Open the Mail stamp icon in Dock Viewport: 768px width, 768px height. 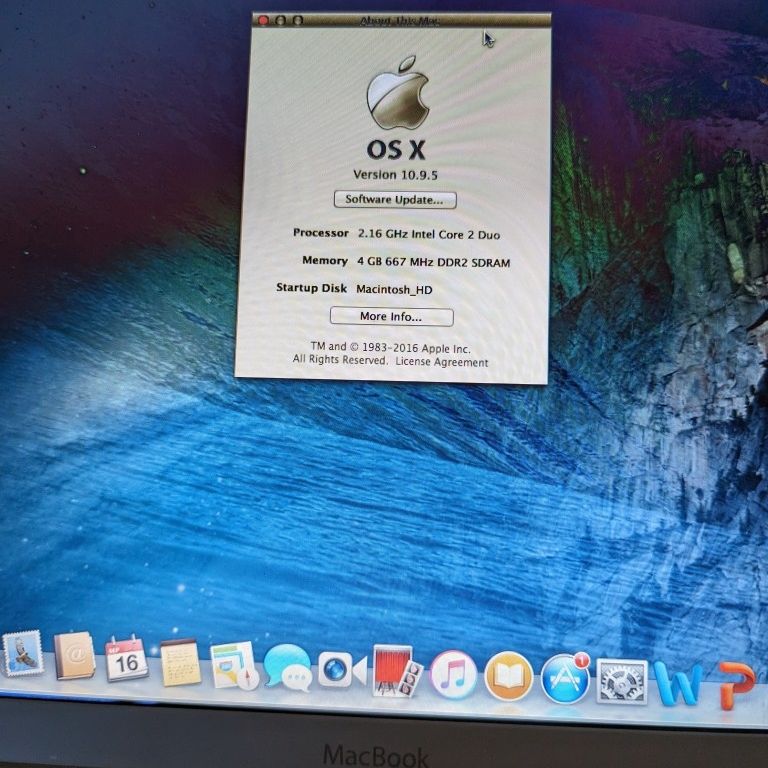pos(23,654)
